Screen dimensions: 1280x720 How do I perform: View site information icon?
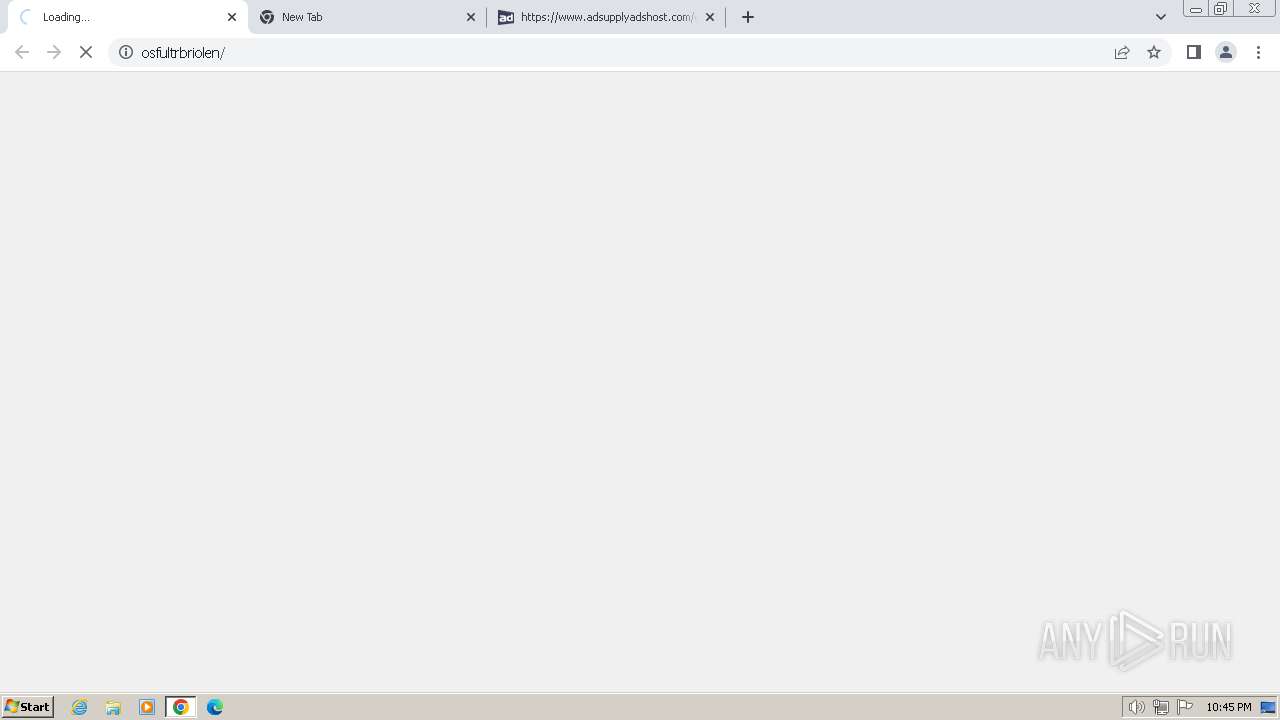(x=126, y=52)
